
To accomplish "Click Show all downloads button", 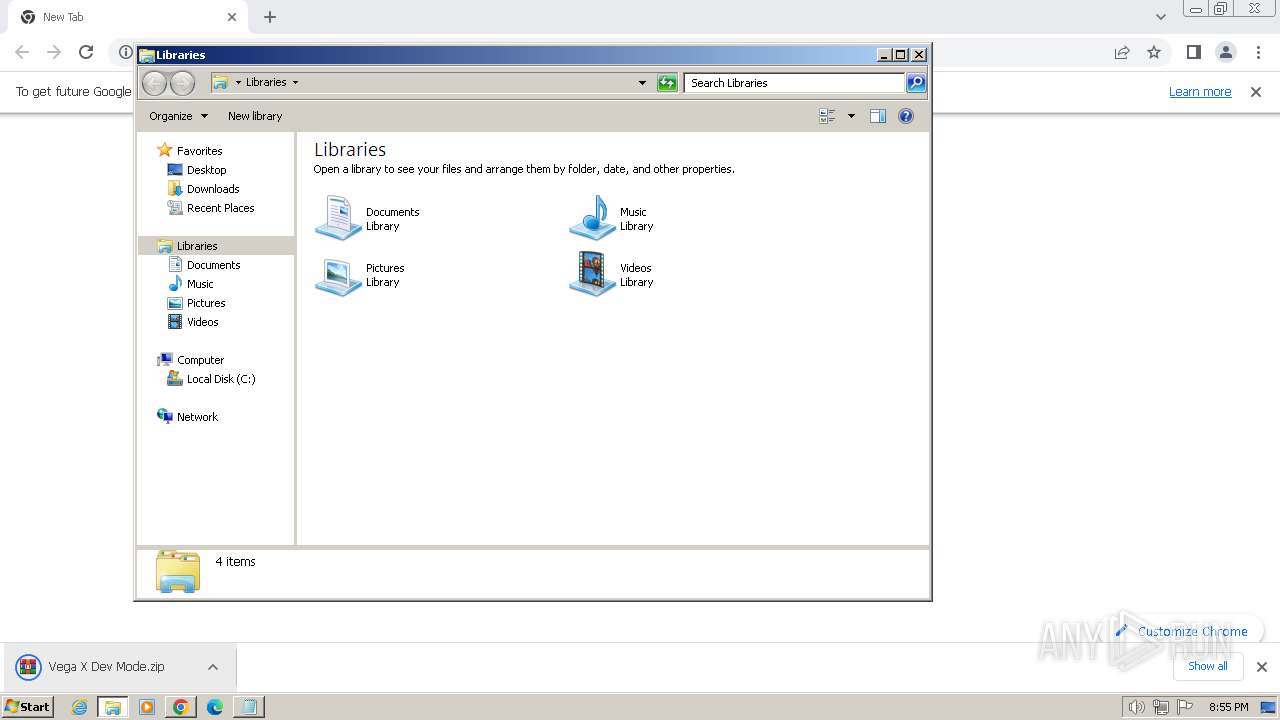I will (x=1207, y=666).
